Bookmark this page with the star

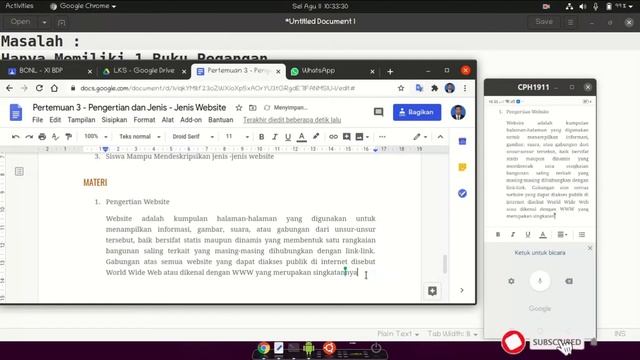pos(401,88)
